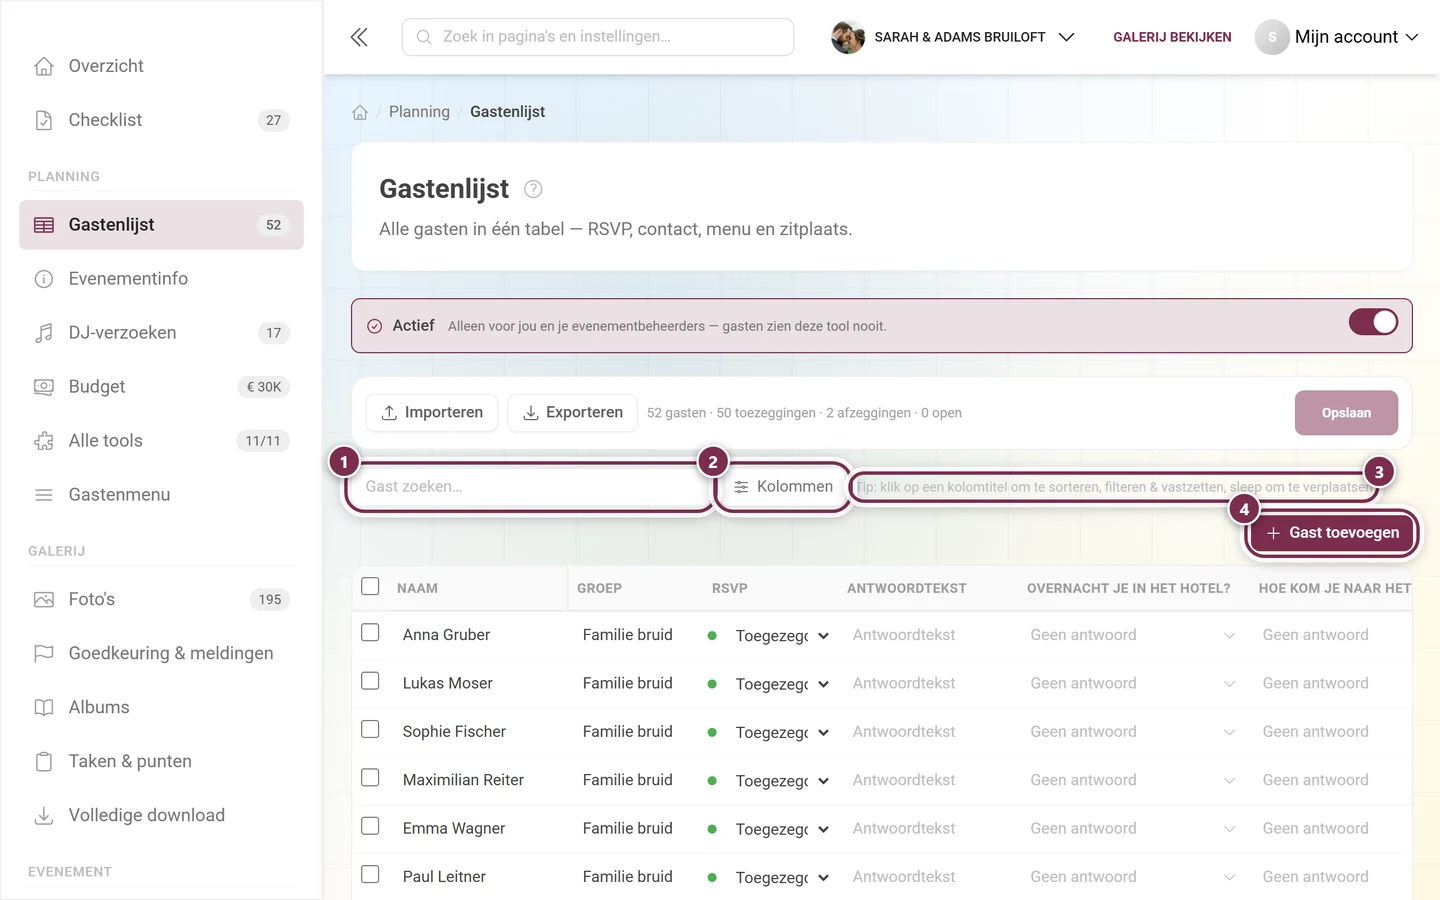Click the Gastenmenu lines icon

click(x=44, y=495)
